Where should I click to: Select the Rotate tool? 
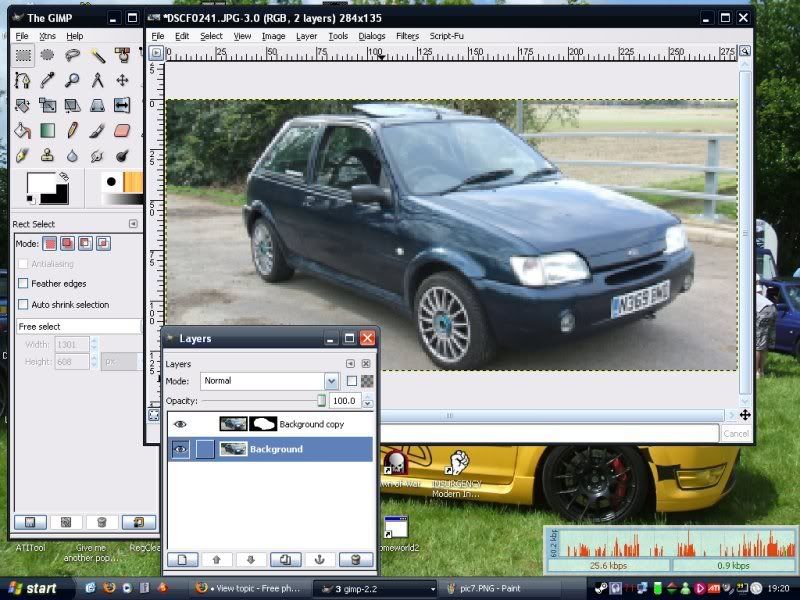pos(23,105)
